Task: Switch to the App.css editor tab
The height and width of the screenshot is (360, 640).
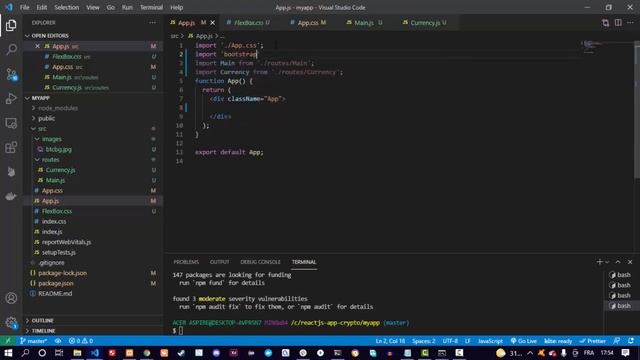Action: point(308,23)
